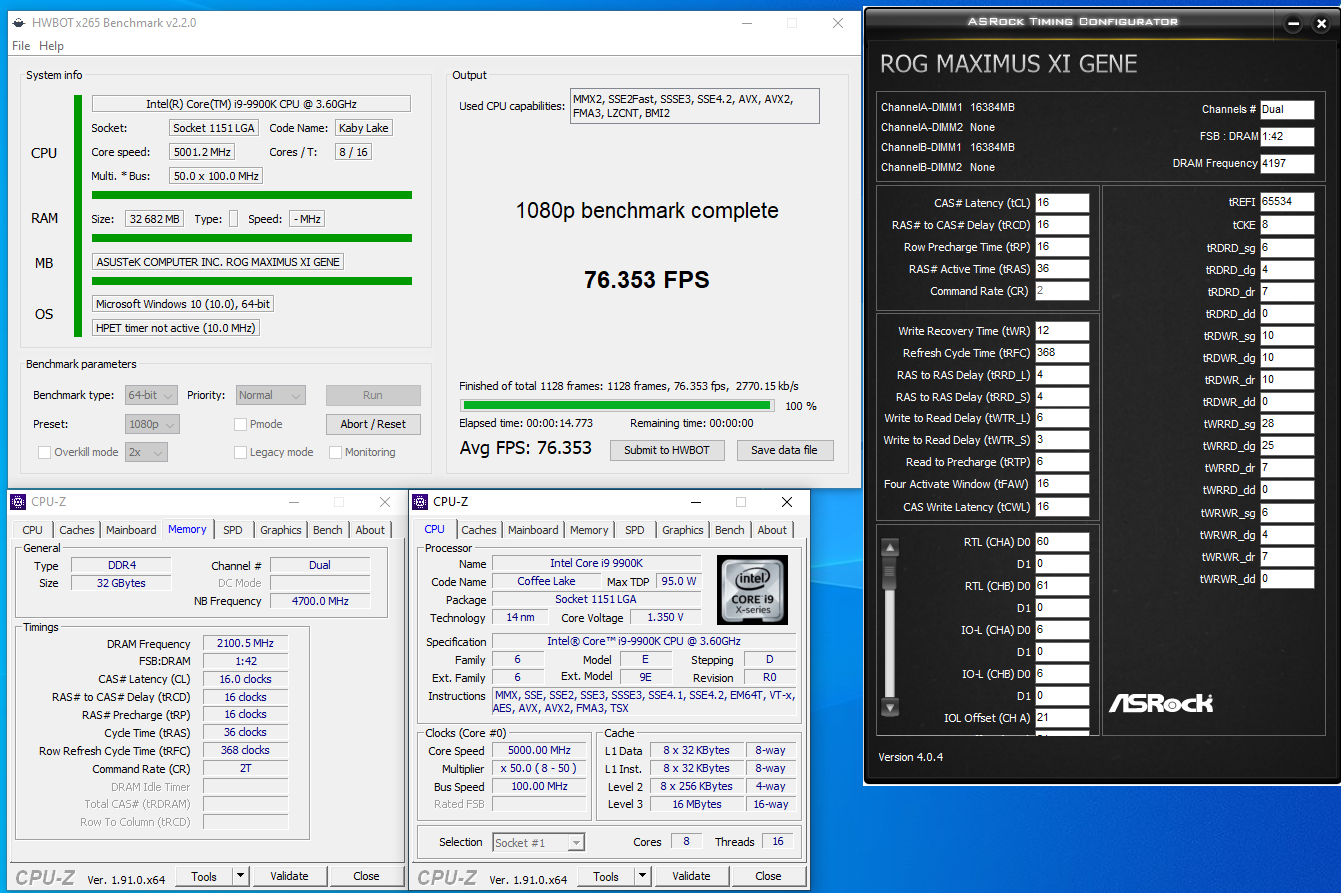The width and height of the screenshot is (1341, 893).
Task: Toggle the Overkill mode checkbox
Action: (44, 452)
